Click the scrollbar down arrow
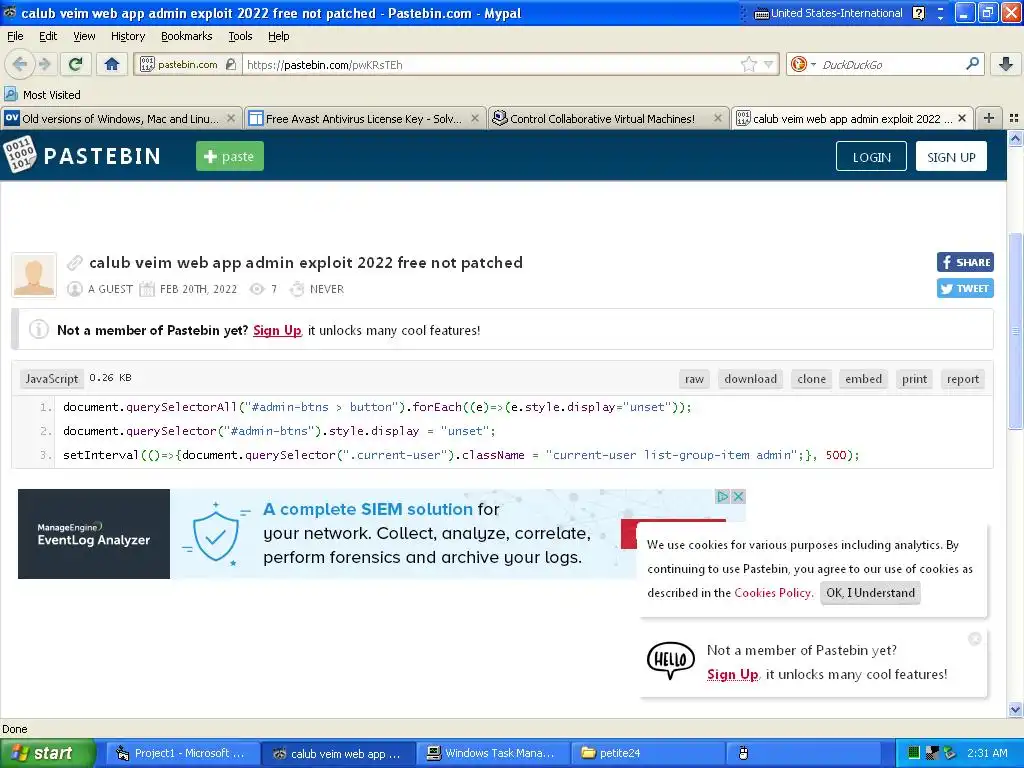The width and height of the screenshot is (1024, 768). [1014, 709]
